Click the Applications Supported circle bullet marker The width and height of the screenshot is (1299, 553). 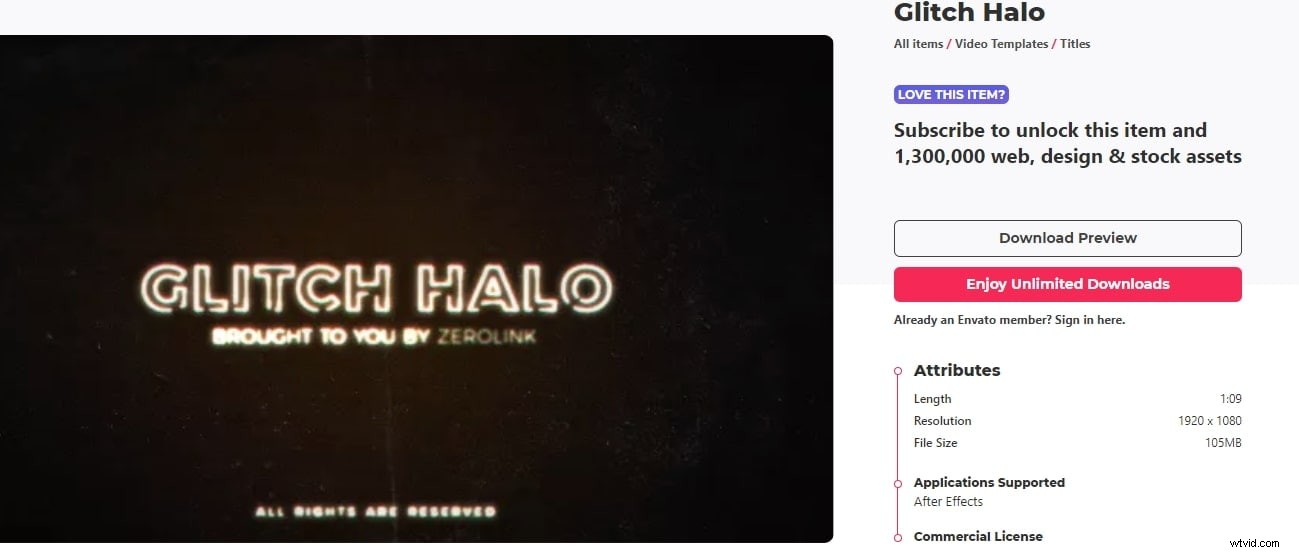pos(898,483)
